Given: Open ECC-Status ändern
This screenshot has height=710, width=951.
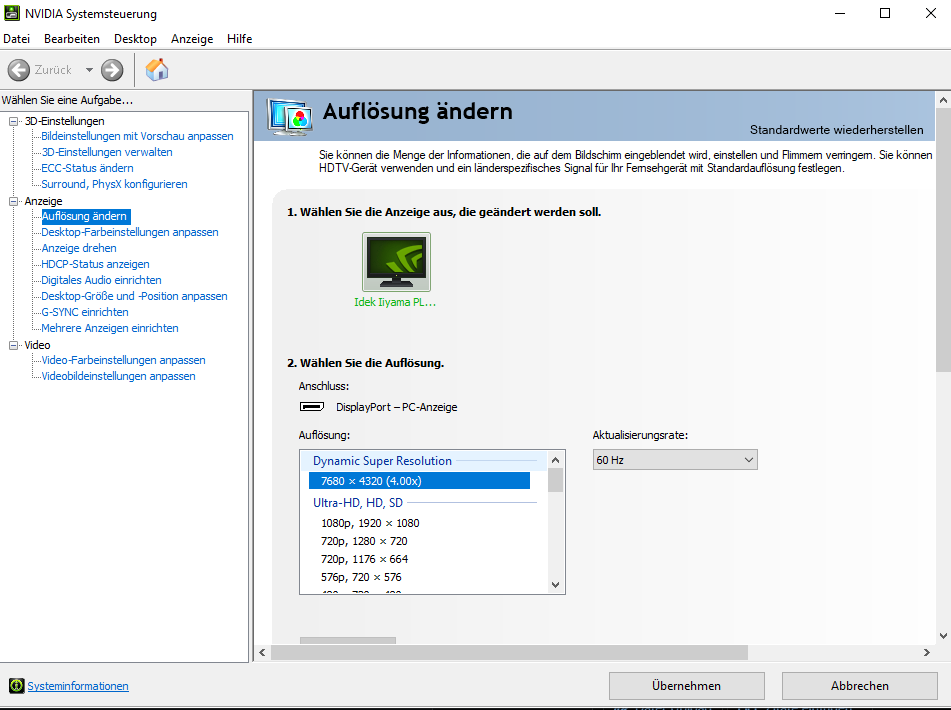Looking at the screenshot, I should click(87, 168).
